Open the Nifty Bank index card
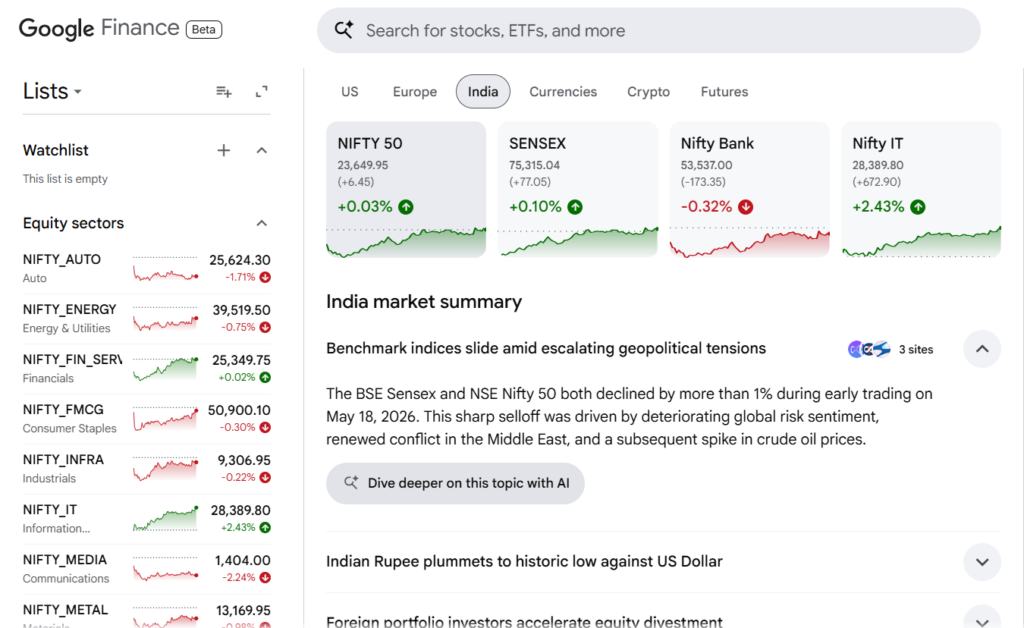The width and height of the screenshot is (1024, 628). tap(750, 189)
